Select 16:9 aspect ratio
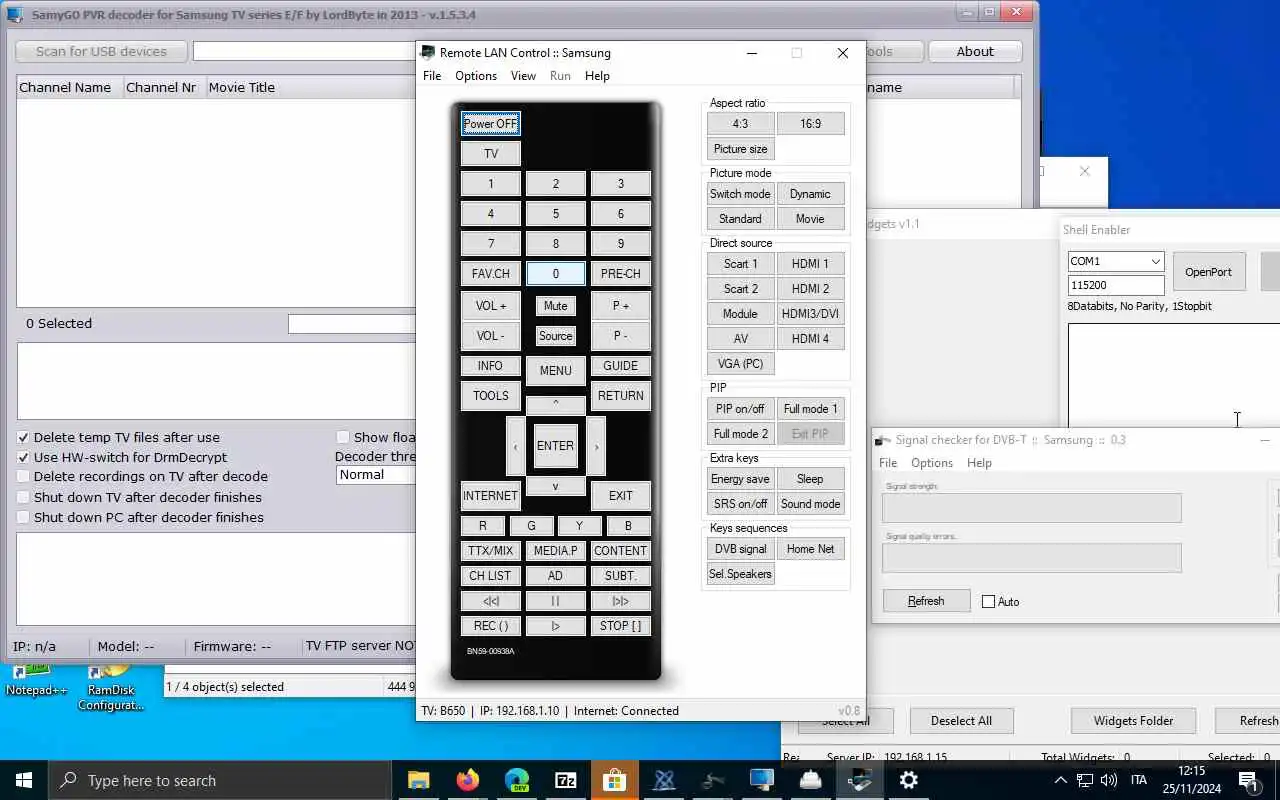The height and width of the screenshot is (800, 1280). click(x=810, y=124)
